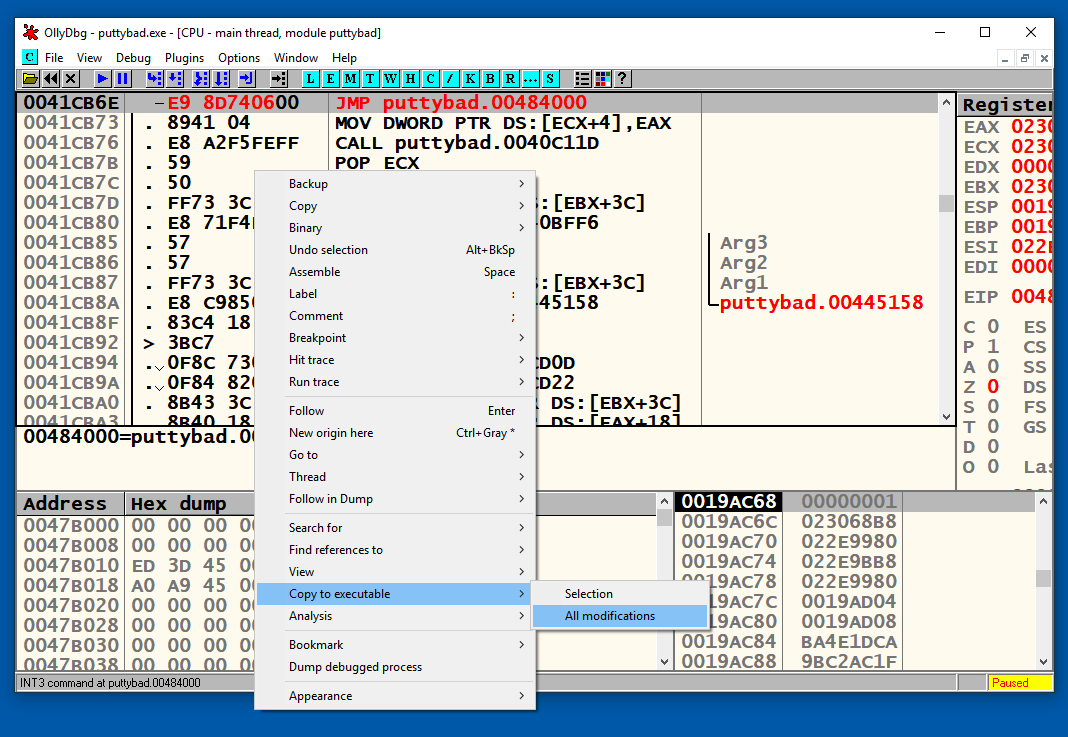Click Dump debugged process menu entry

(x=355, y=667)
